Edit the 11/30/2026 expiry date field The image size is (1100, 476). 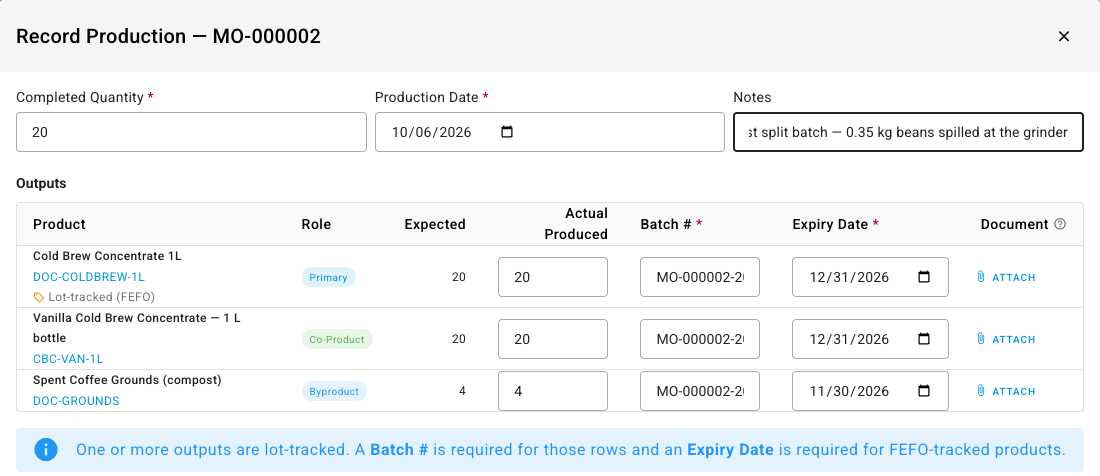click(870, 391)
